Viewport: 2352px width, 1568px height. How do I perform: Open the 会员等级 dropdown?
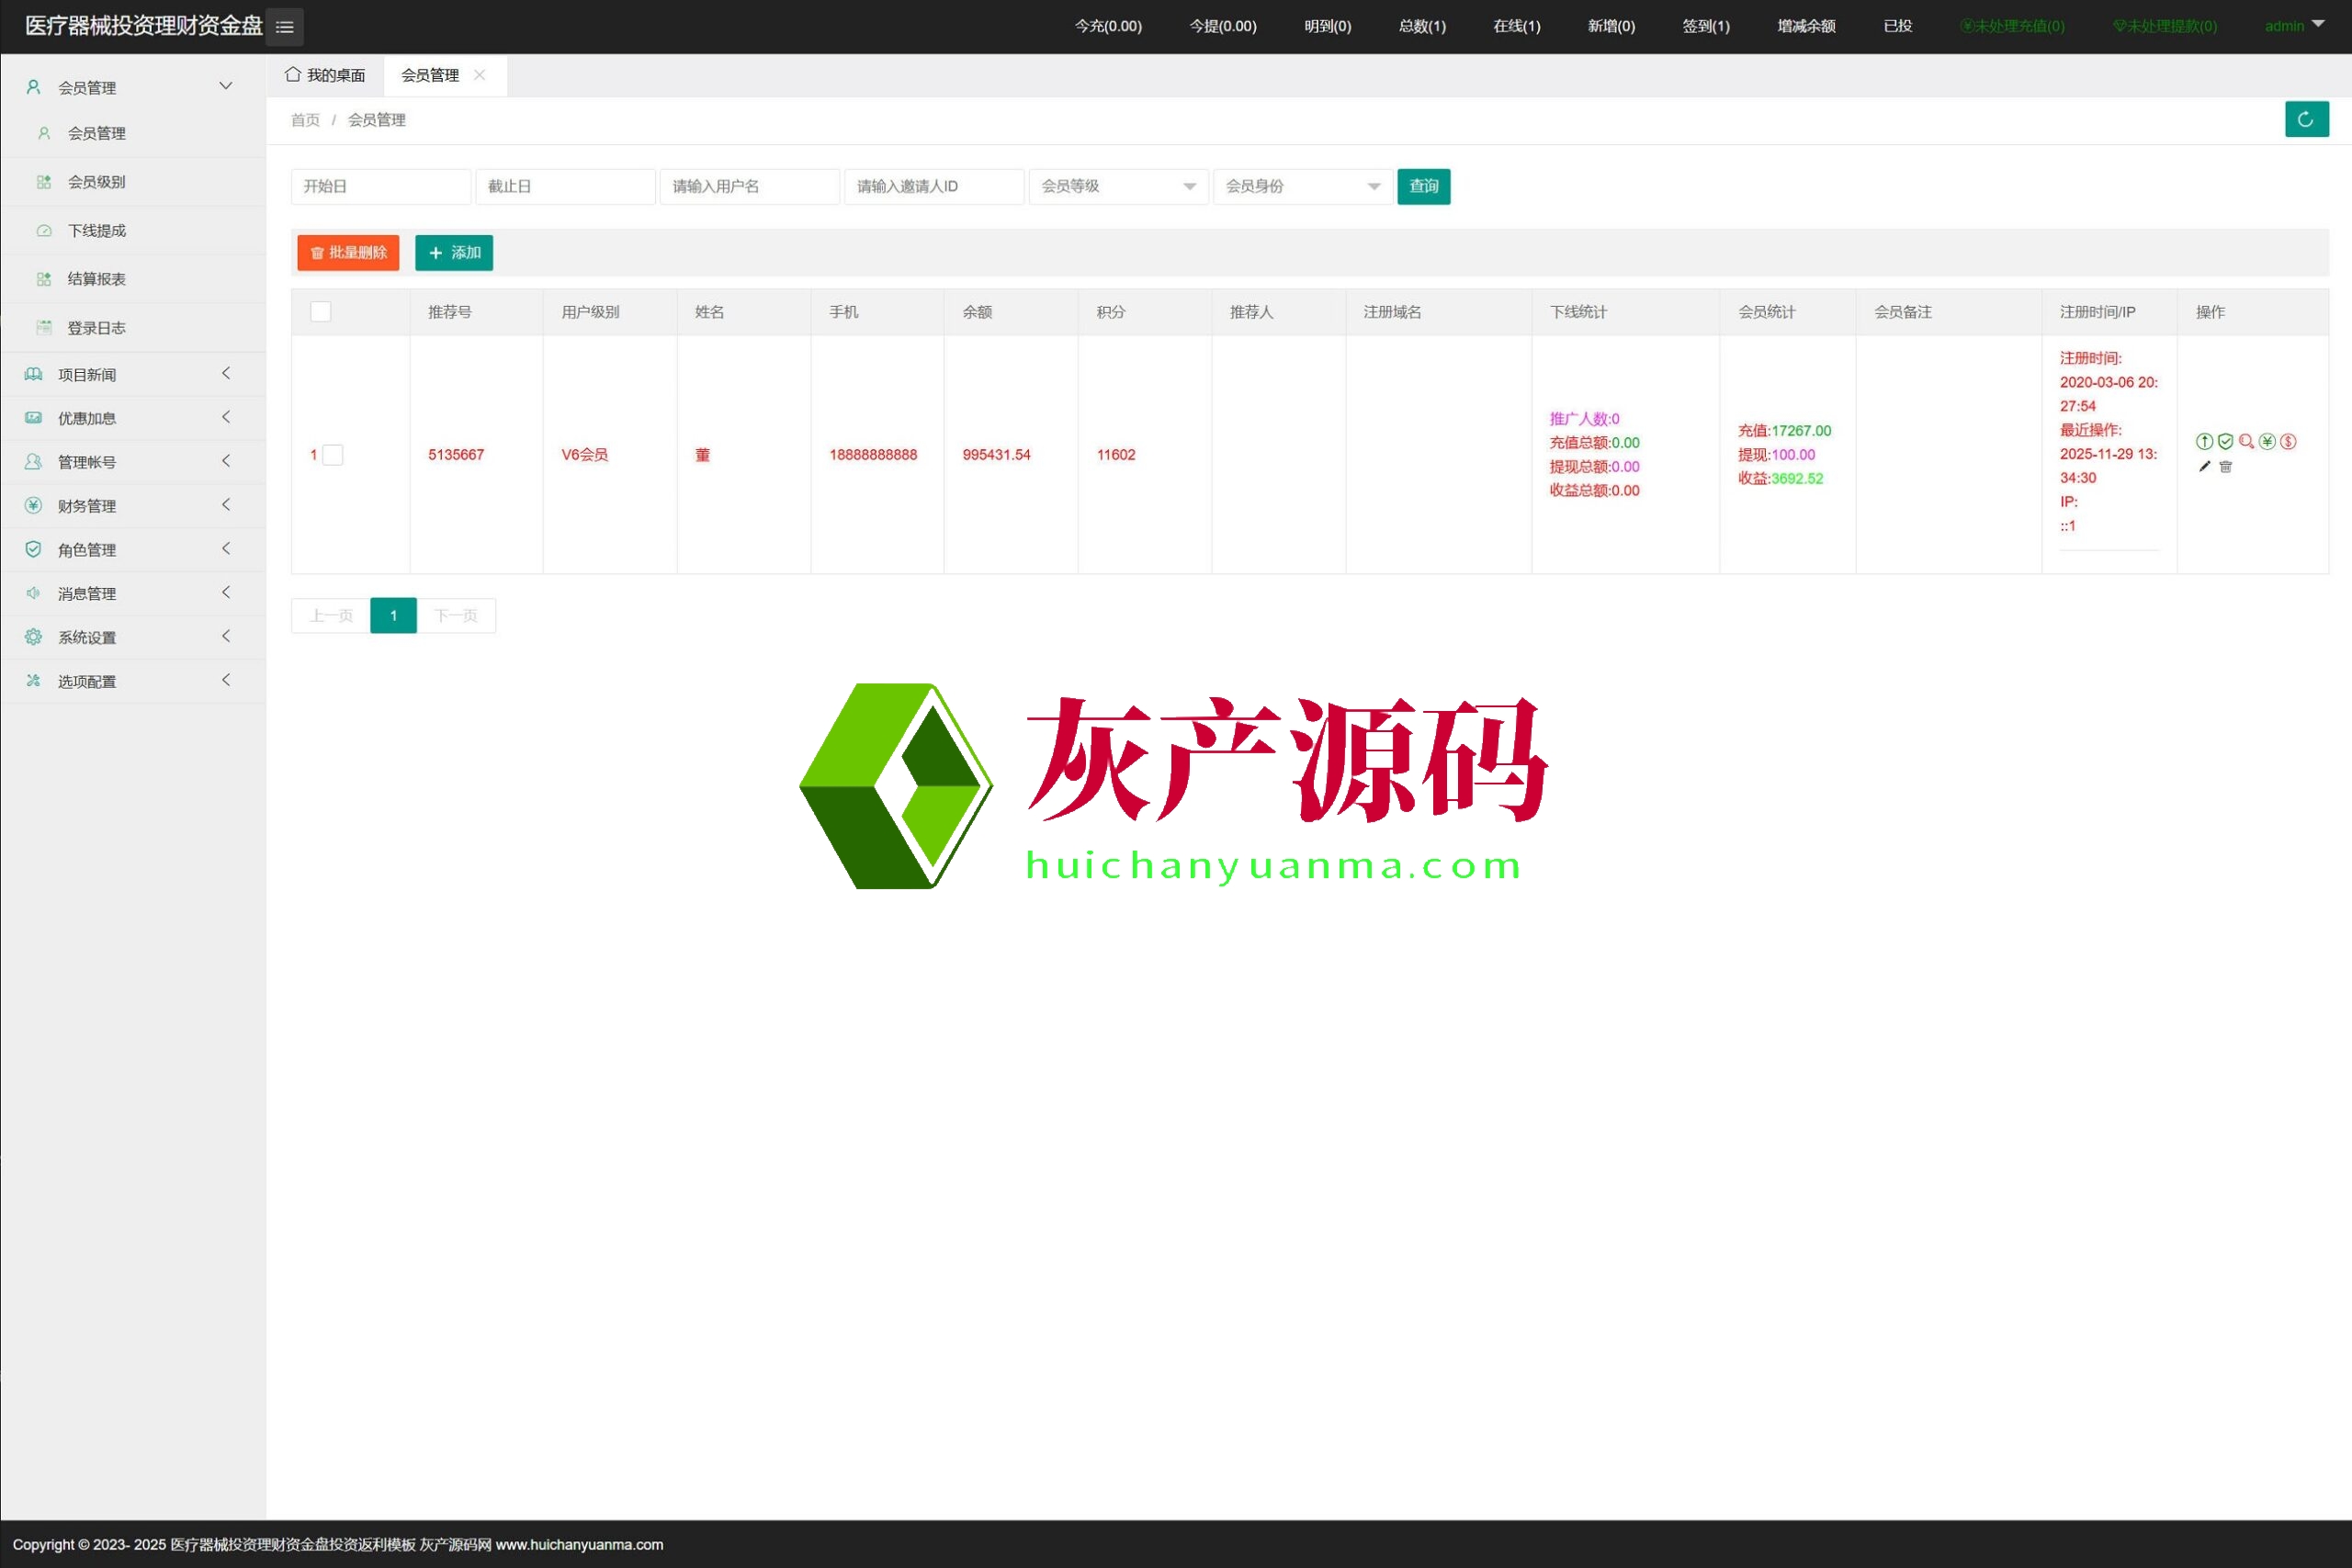point(1118,186)
